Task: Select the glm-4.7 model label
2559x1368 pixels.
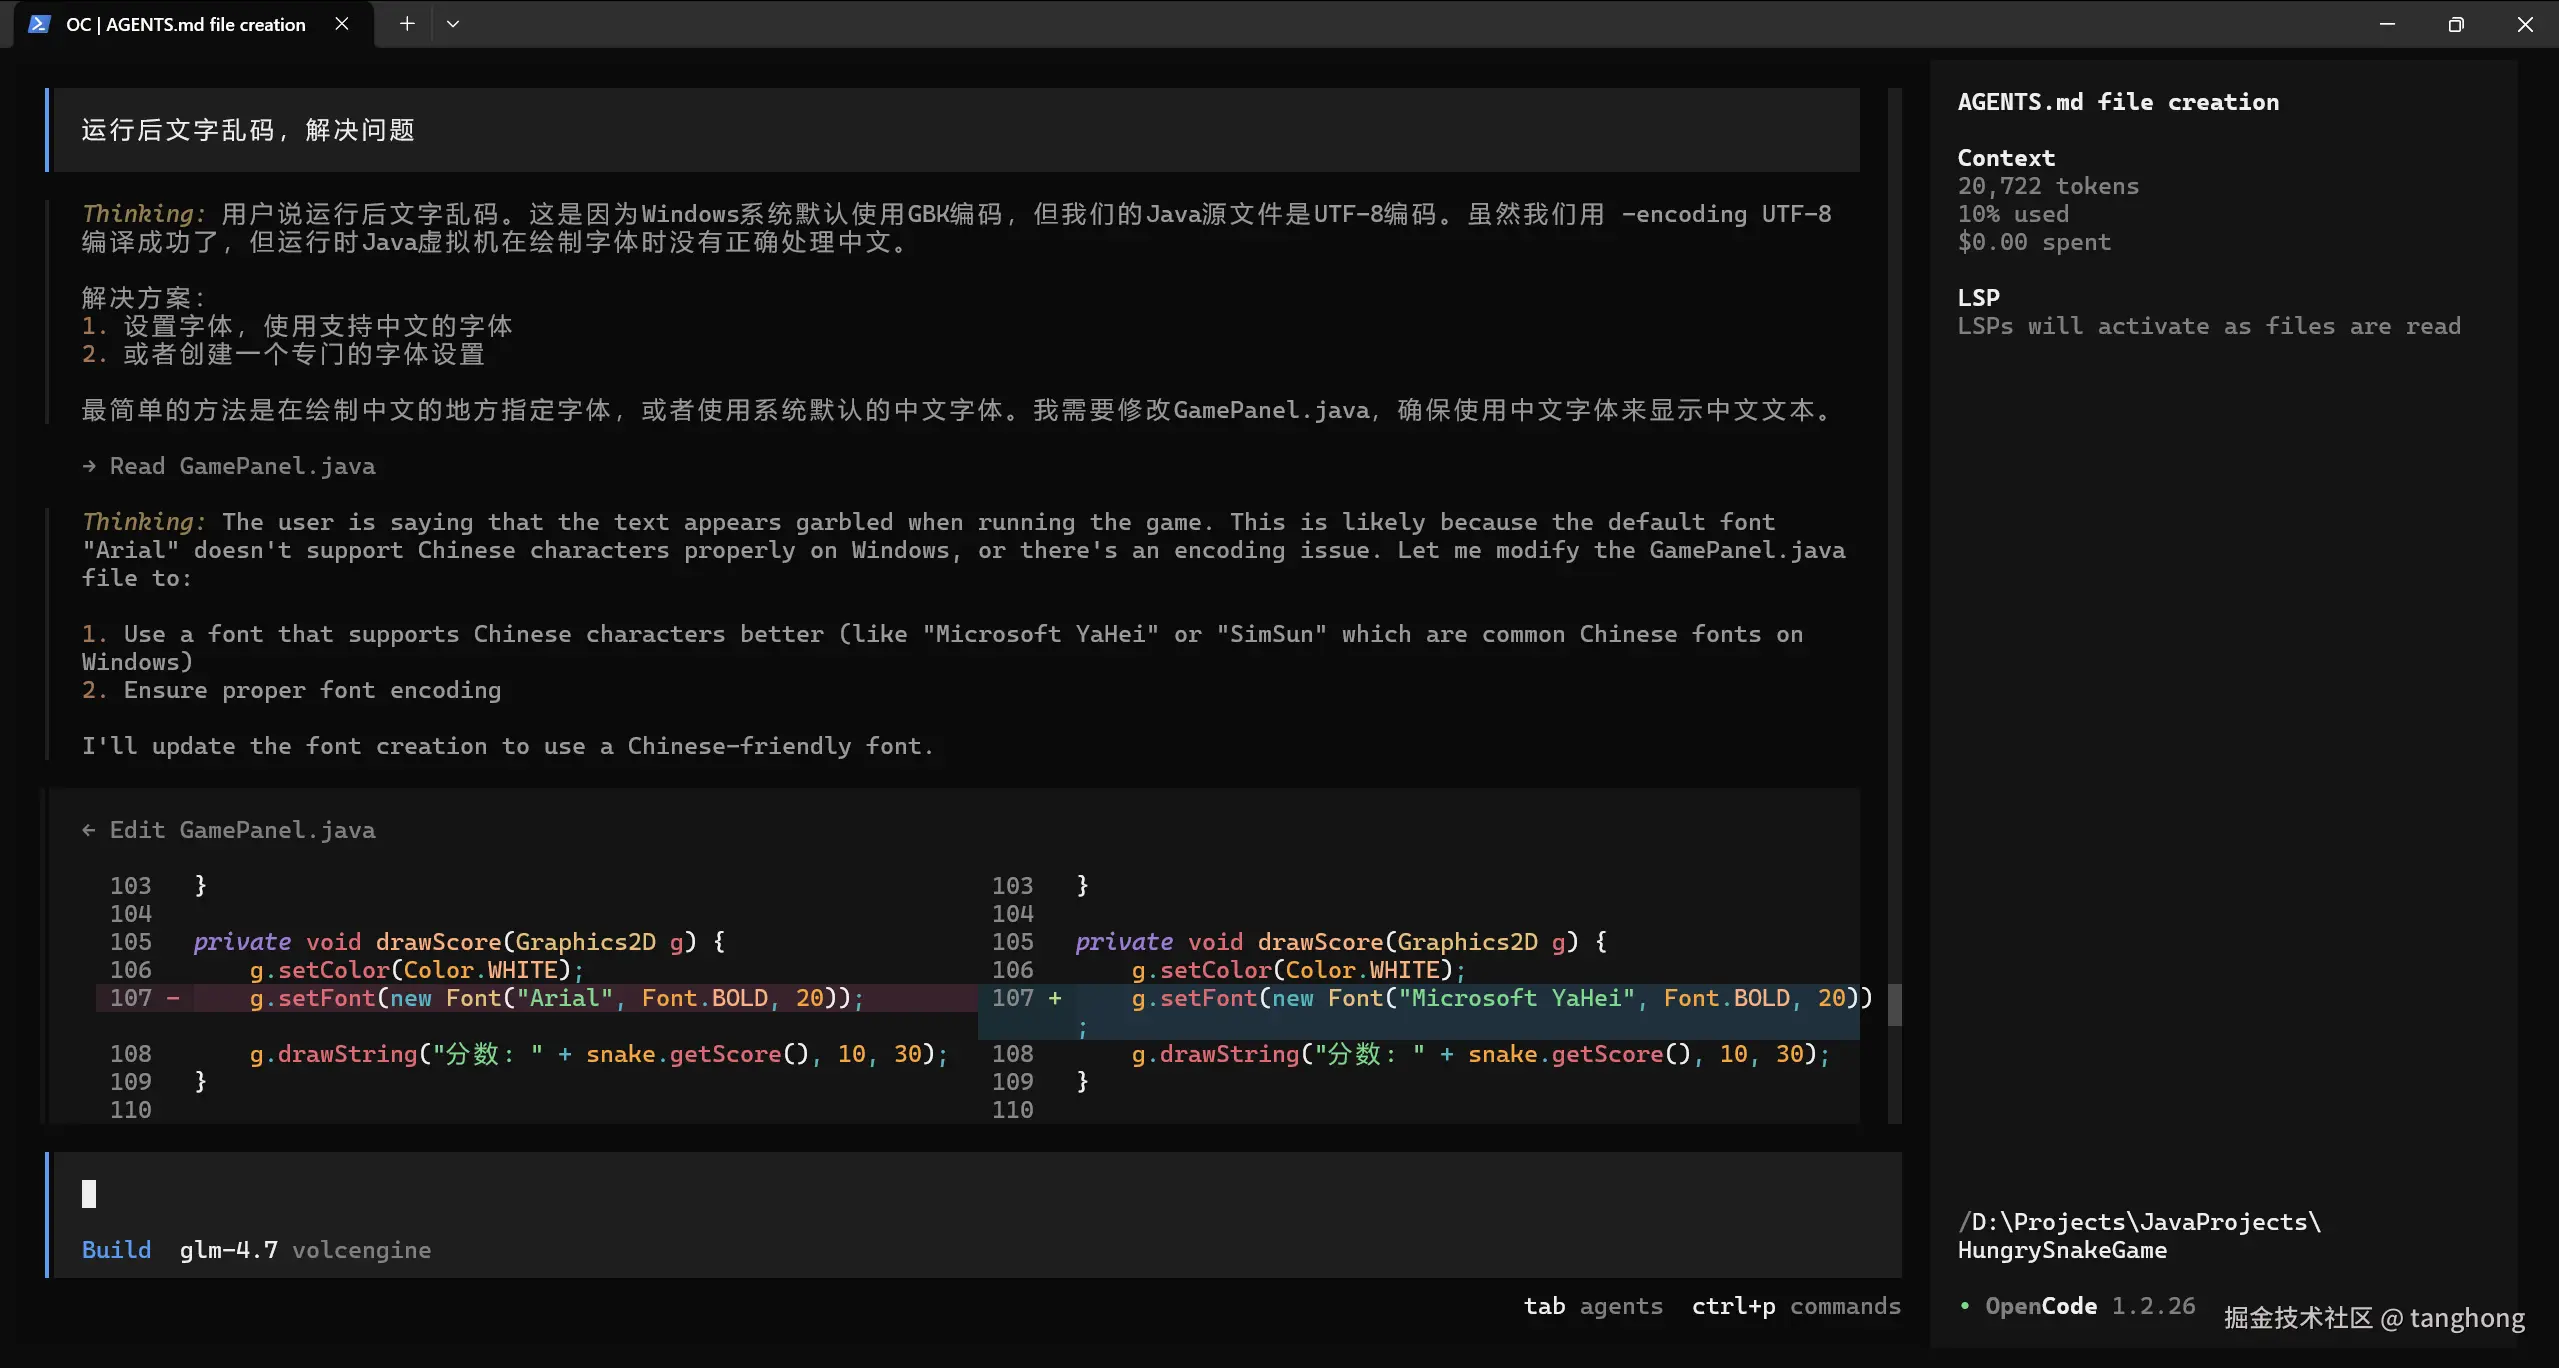Action: [228, 1250]
